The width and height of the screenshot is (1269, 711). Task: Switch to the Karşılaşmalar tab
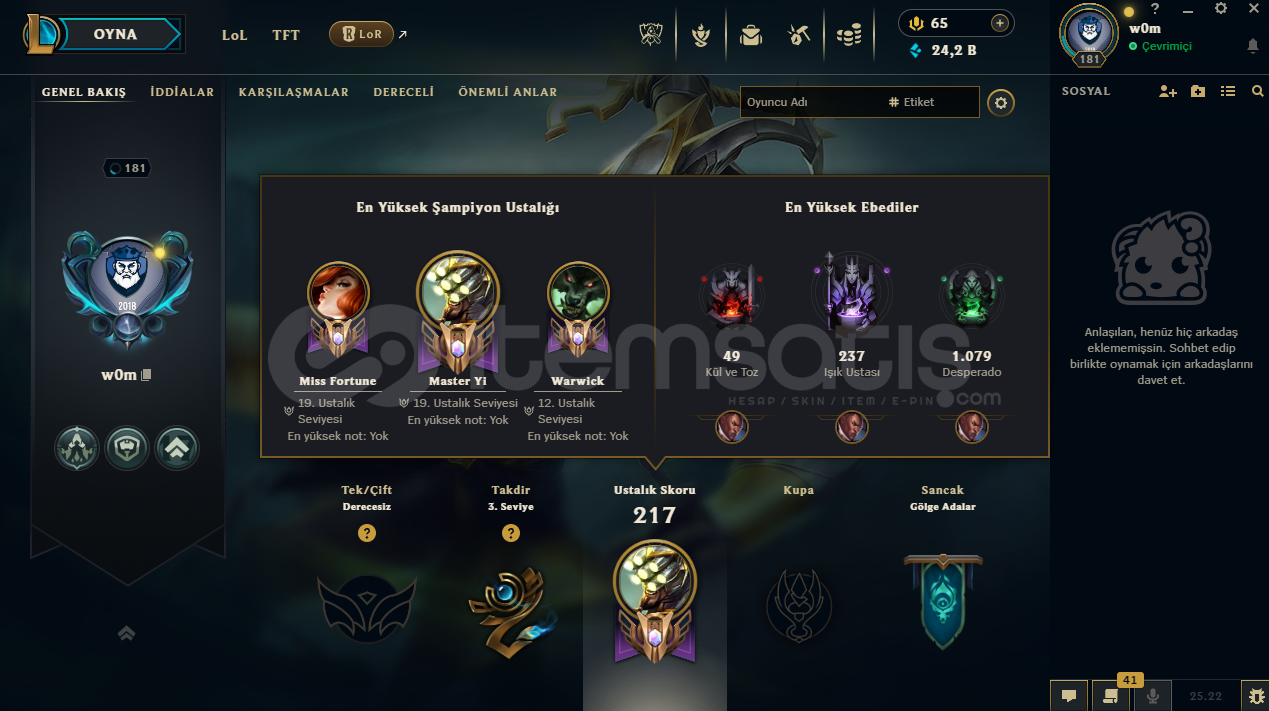[x=294, y=92]
